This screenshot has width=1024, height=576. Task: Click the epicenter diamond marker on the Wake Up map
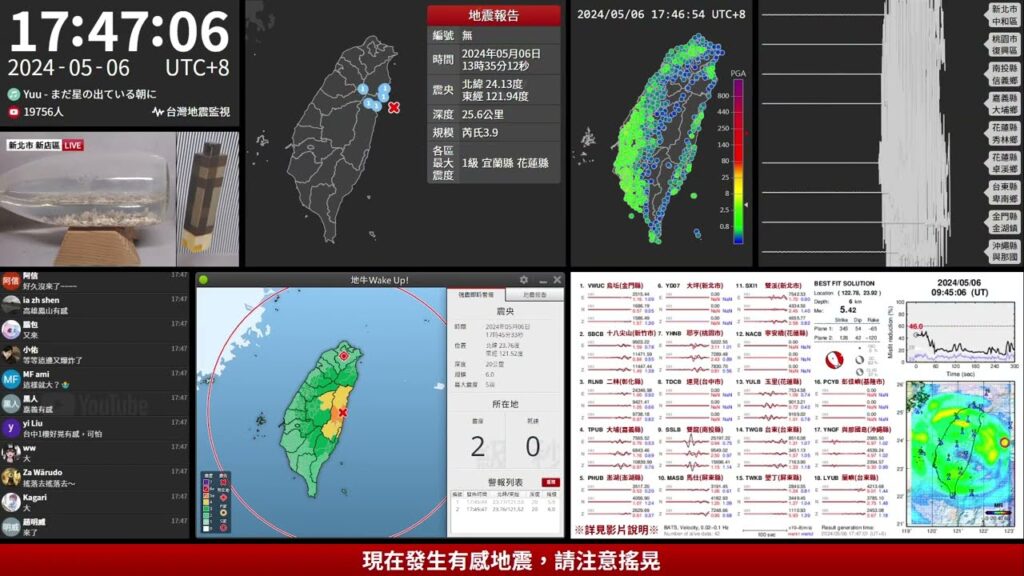344,356
